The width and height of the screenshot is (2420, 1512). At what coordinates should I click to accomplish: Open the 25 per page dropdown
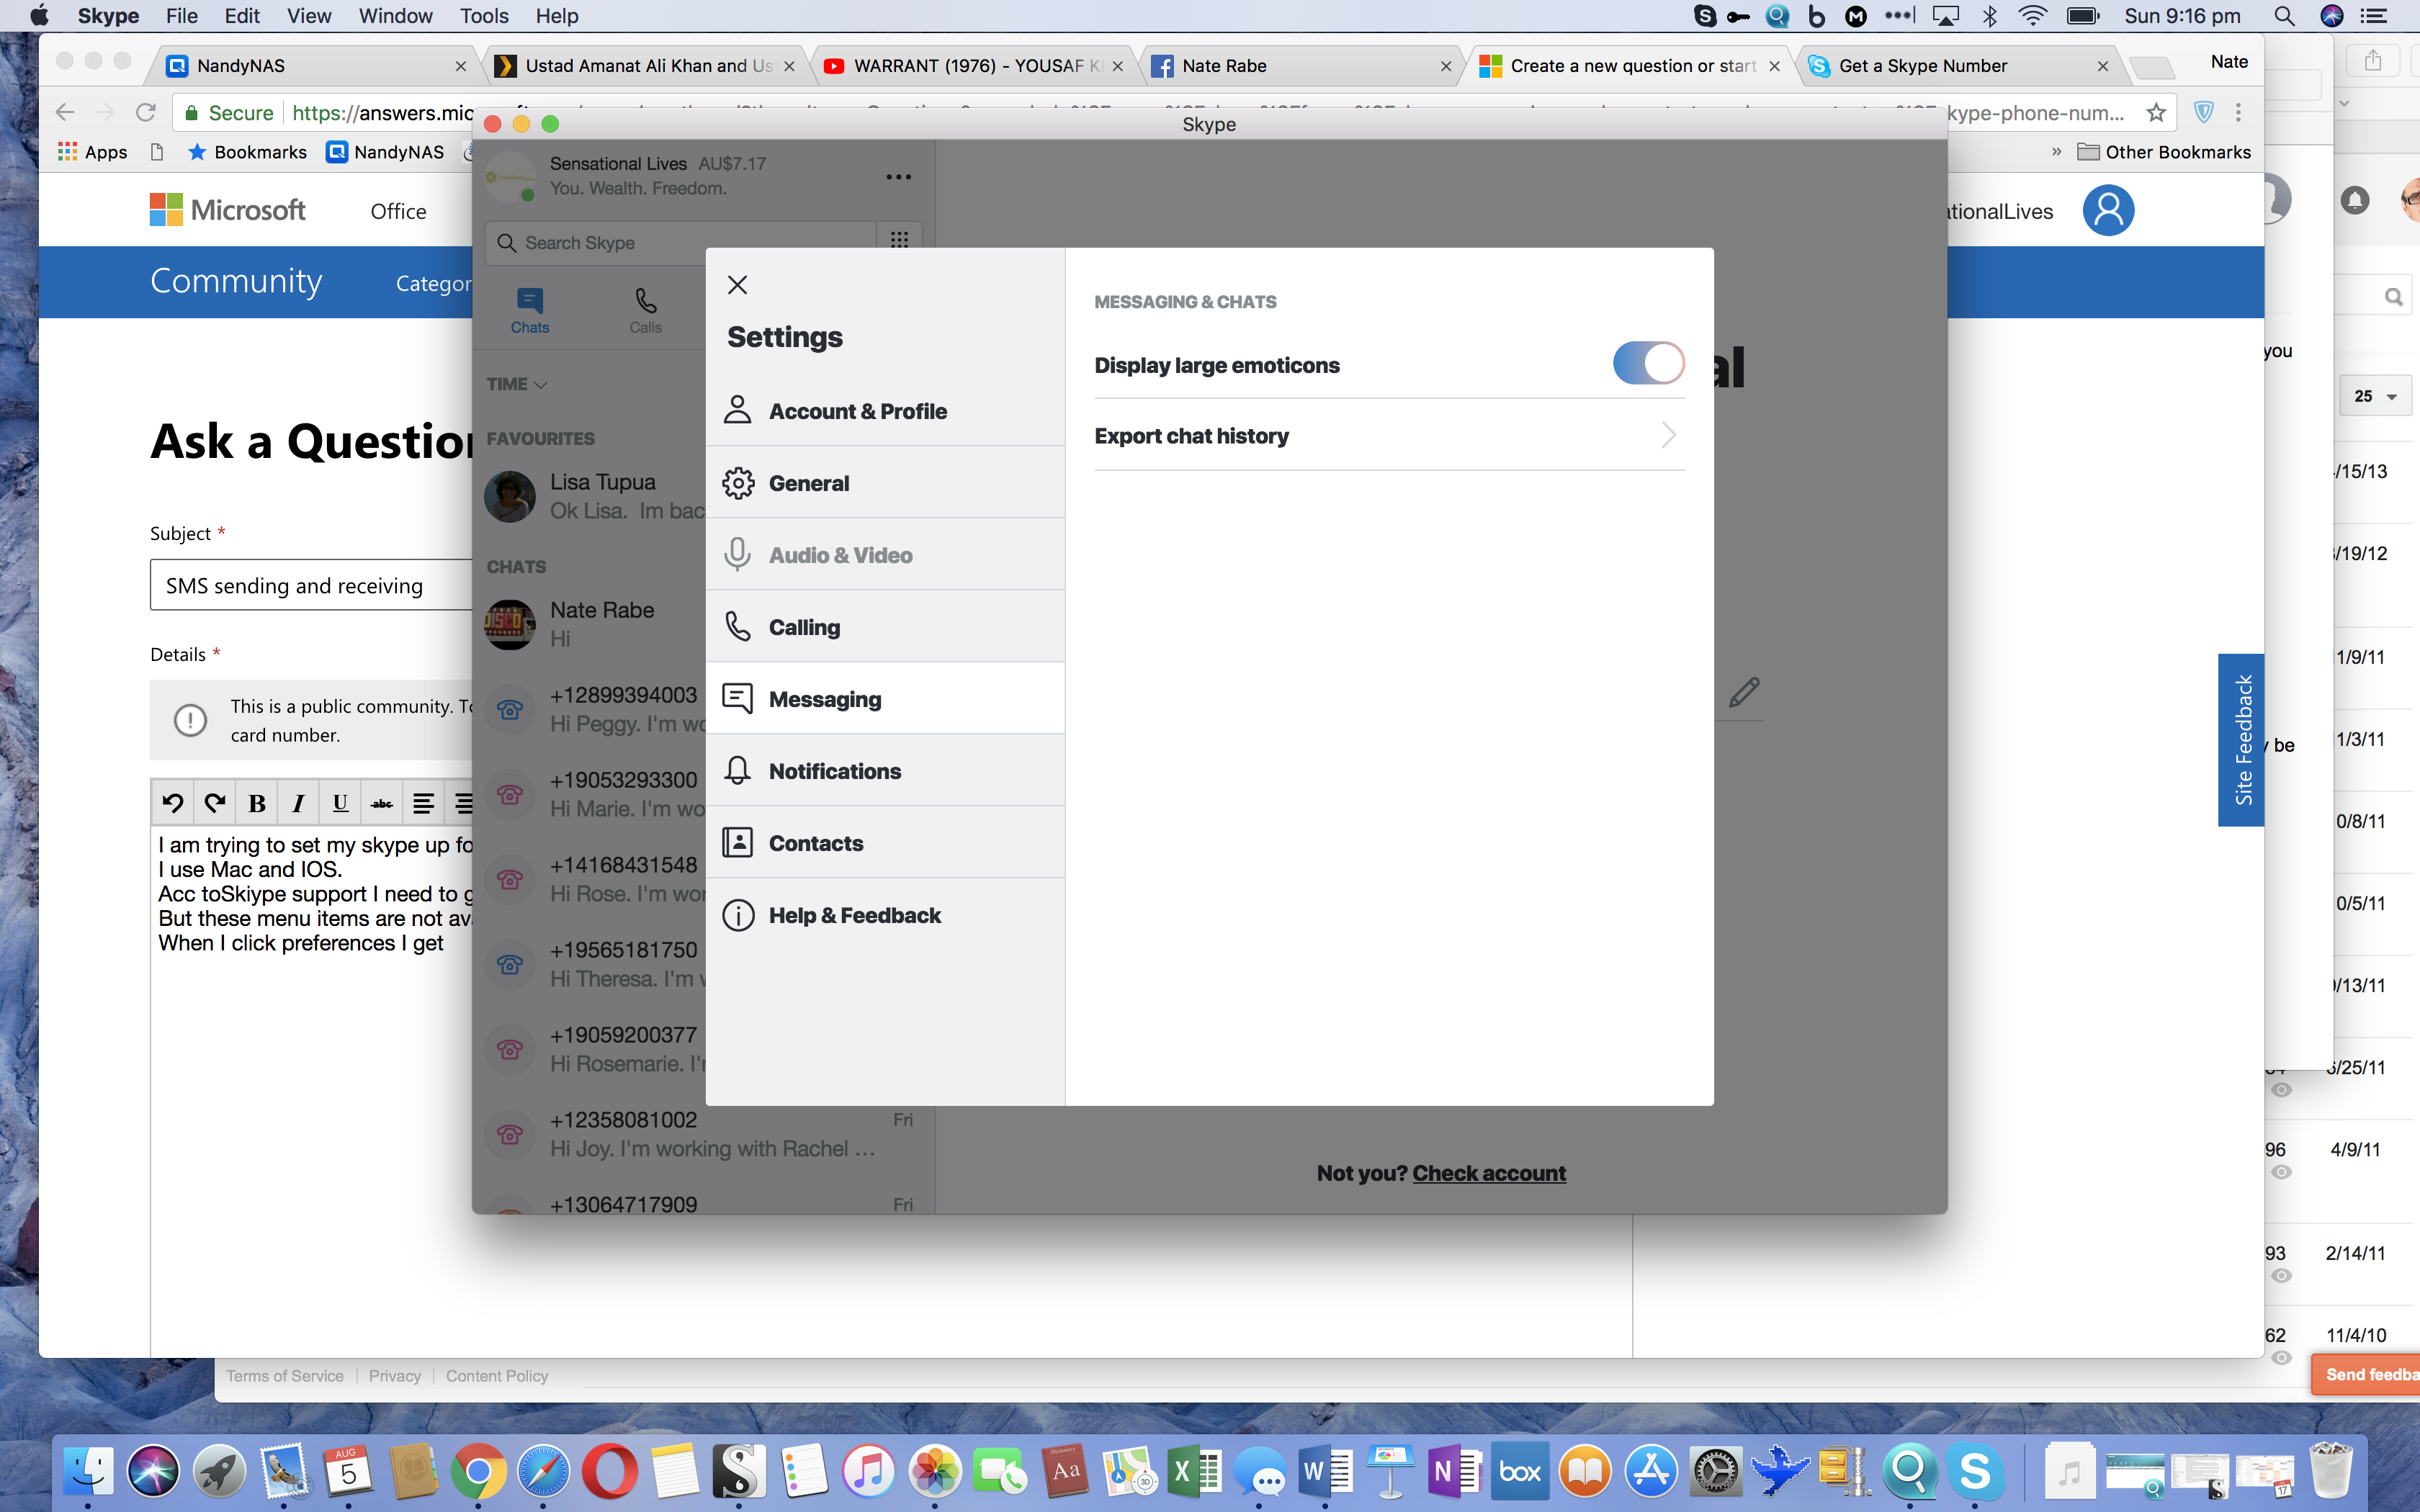[x=2374, y=396]
